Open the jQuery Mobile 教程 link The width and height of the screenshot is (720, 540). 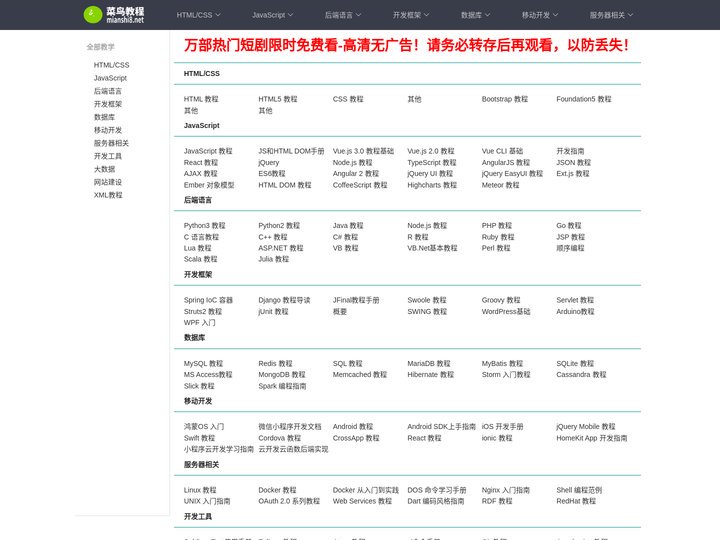585,427
